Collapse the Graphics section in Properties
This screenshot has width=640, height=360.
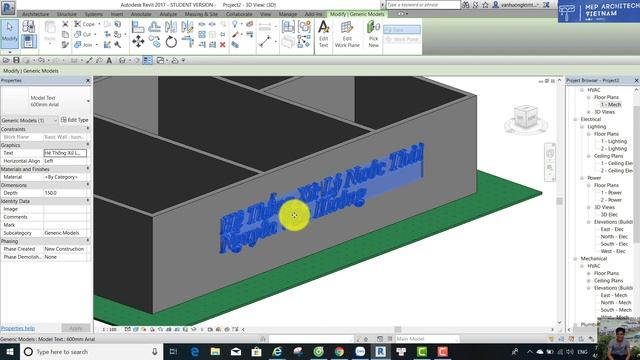88,145
